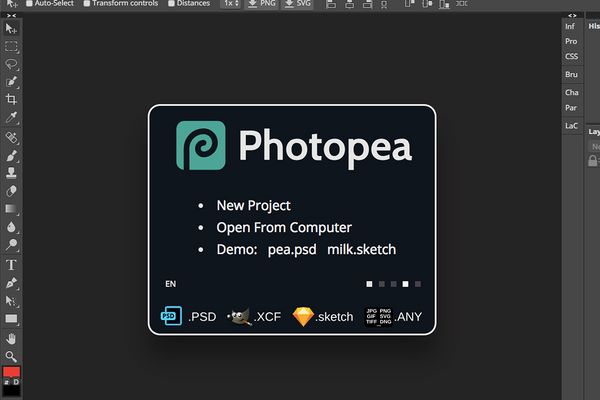Open the CSS panel tab
The image size is (600, 400).
click(571, 56)
